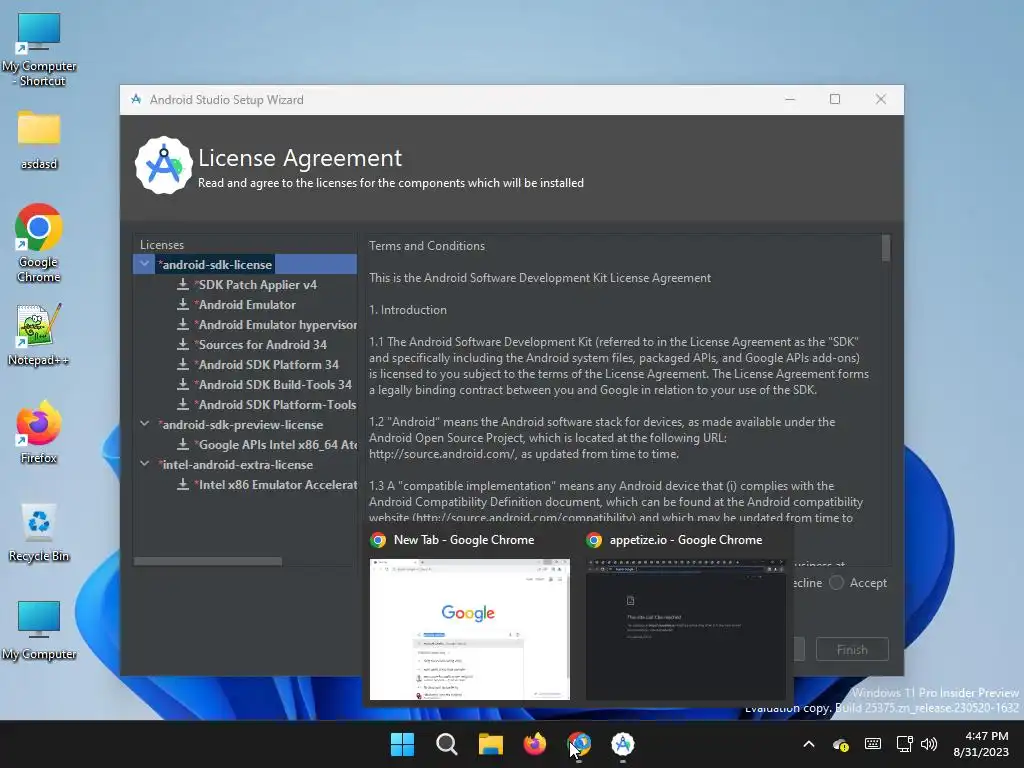Select the Notepad++ desktop shortcut
The image size is (1024, 768).
[x=39, y=335]
